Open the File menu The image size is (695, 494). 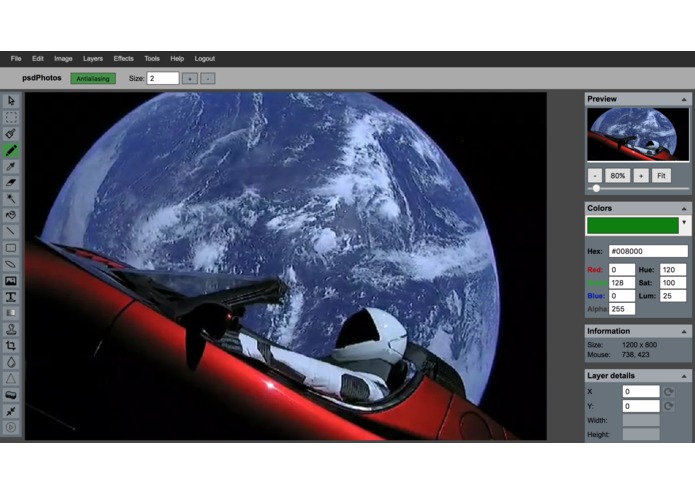point(16,58)
